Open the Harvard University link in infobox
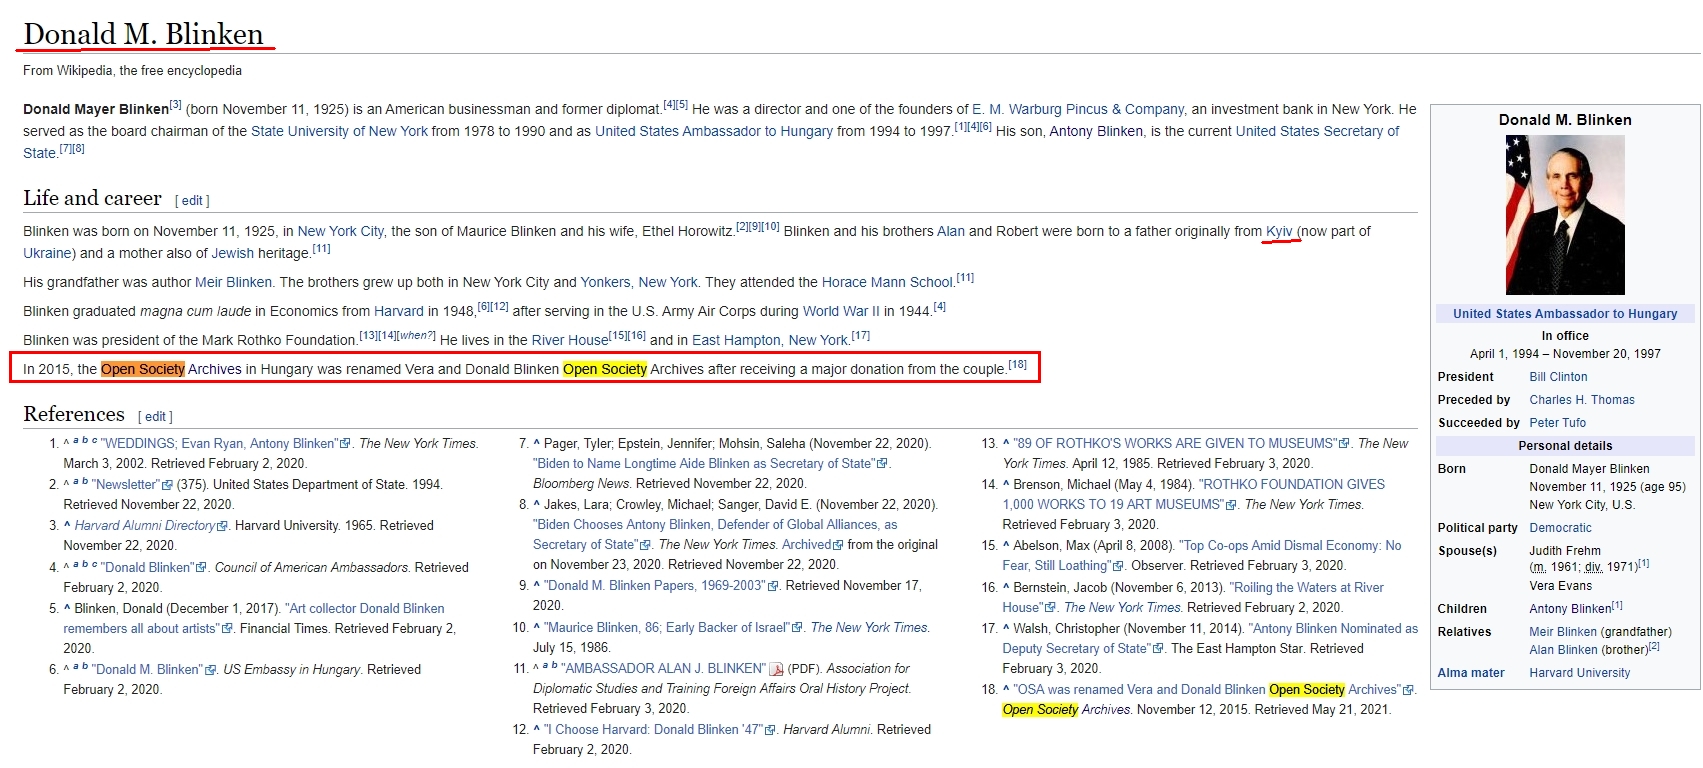Viewport: 1703px width, 768px height. 1579,673
